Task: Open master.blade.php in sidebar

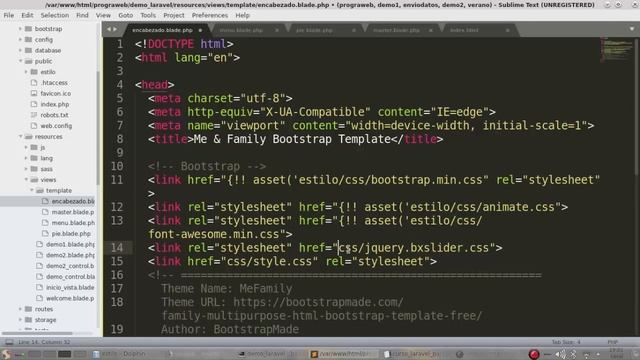Action: (x=73, y=212)
